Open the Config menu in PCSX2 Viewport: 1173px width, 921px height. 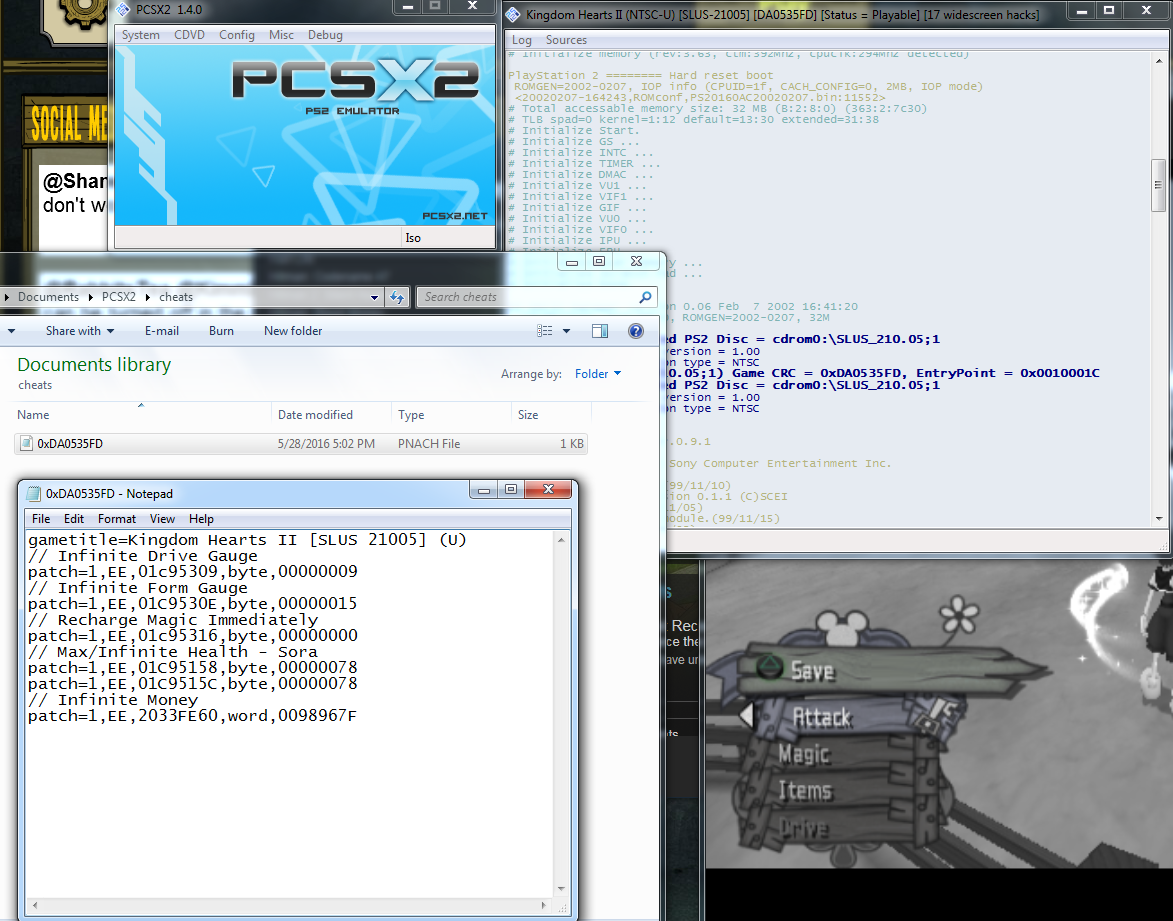click(x=236, y=35)
